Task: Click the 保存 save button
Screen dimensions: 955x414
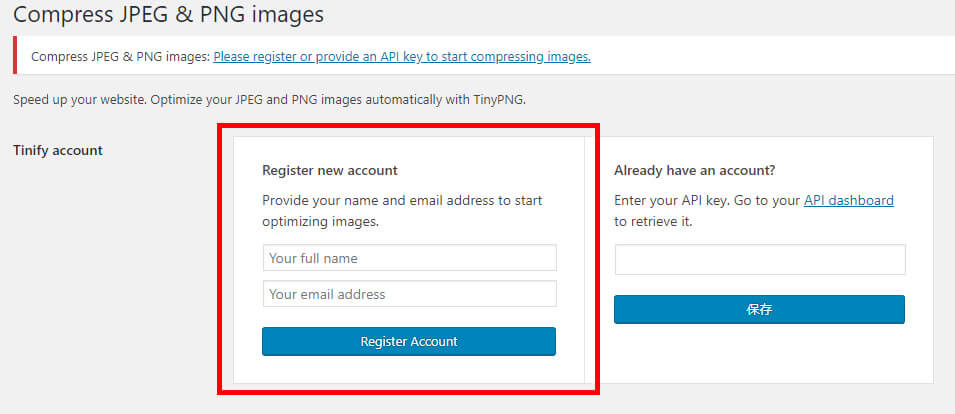Action: pos(759,309)
